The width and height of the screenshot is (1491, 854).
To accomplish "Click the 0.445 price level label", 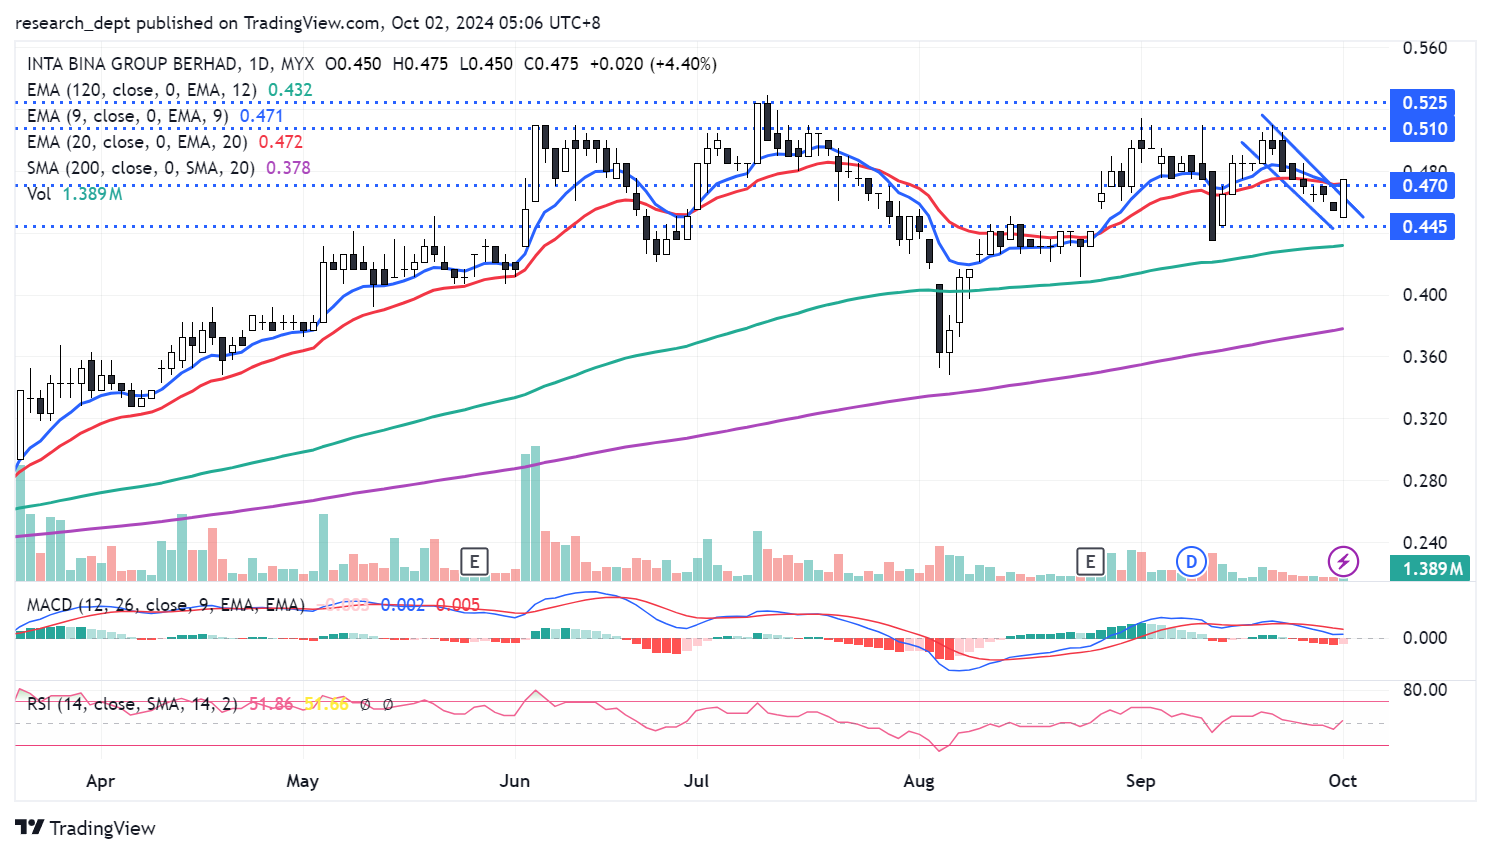I will pos(1424,227).
